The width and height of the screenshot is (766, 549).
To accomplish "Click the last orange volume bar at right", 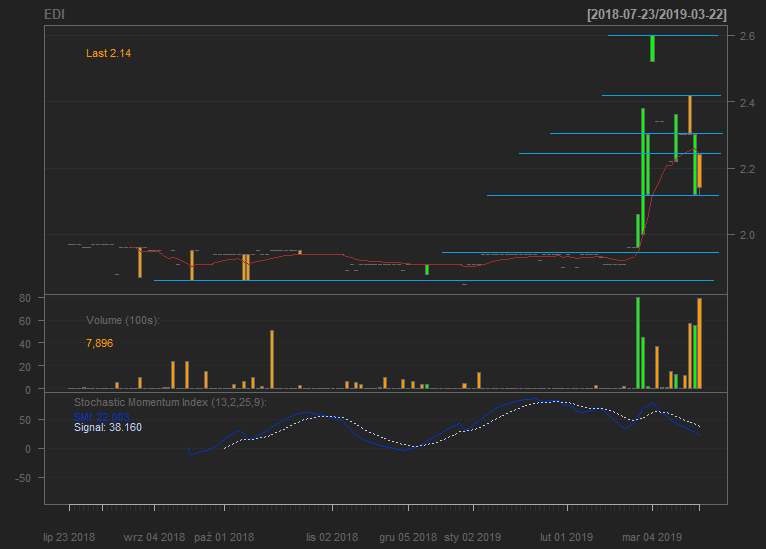I will (700, 343).
